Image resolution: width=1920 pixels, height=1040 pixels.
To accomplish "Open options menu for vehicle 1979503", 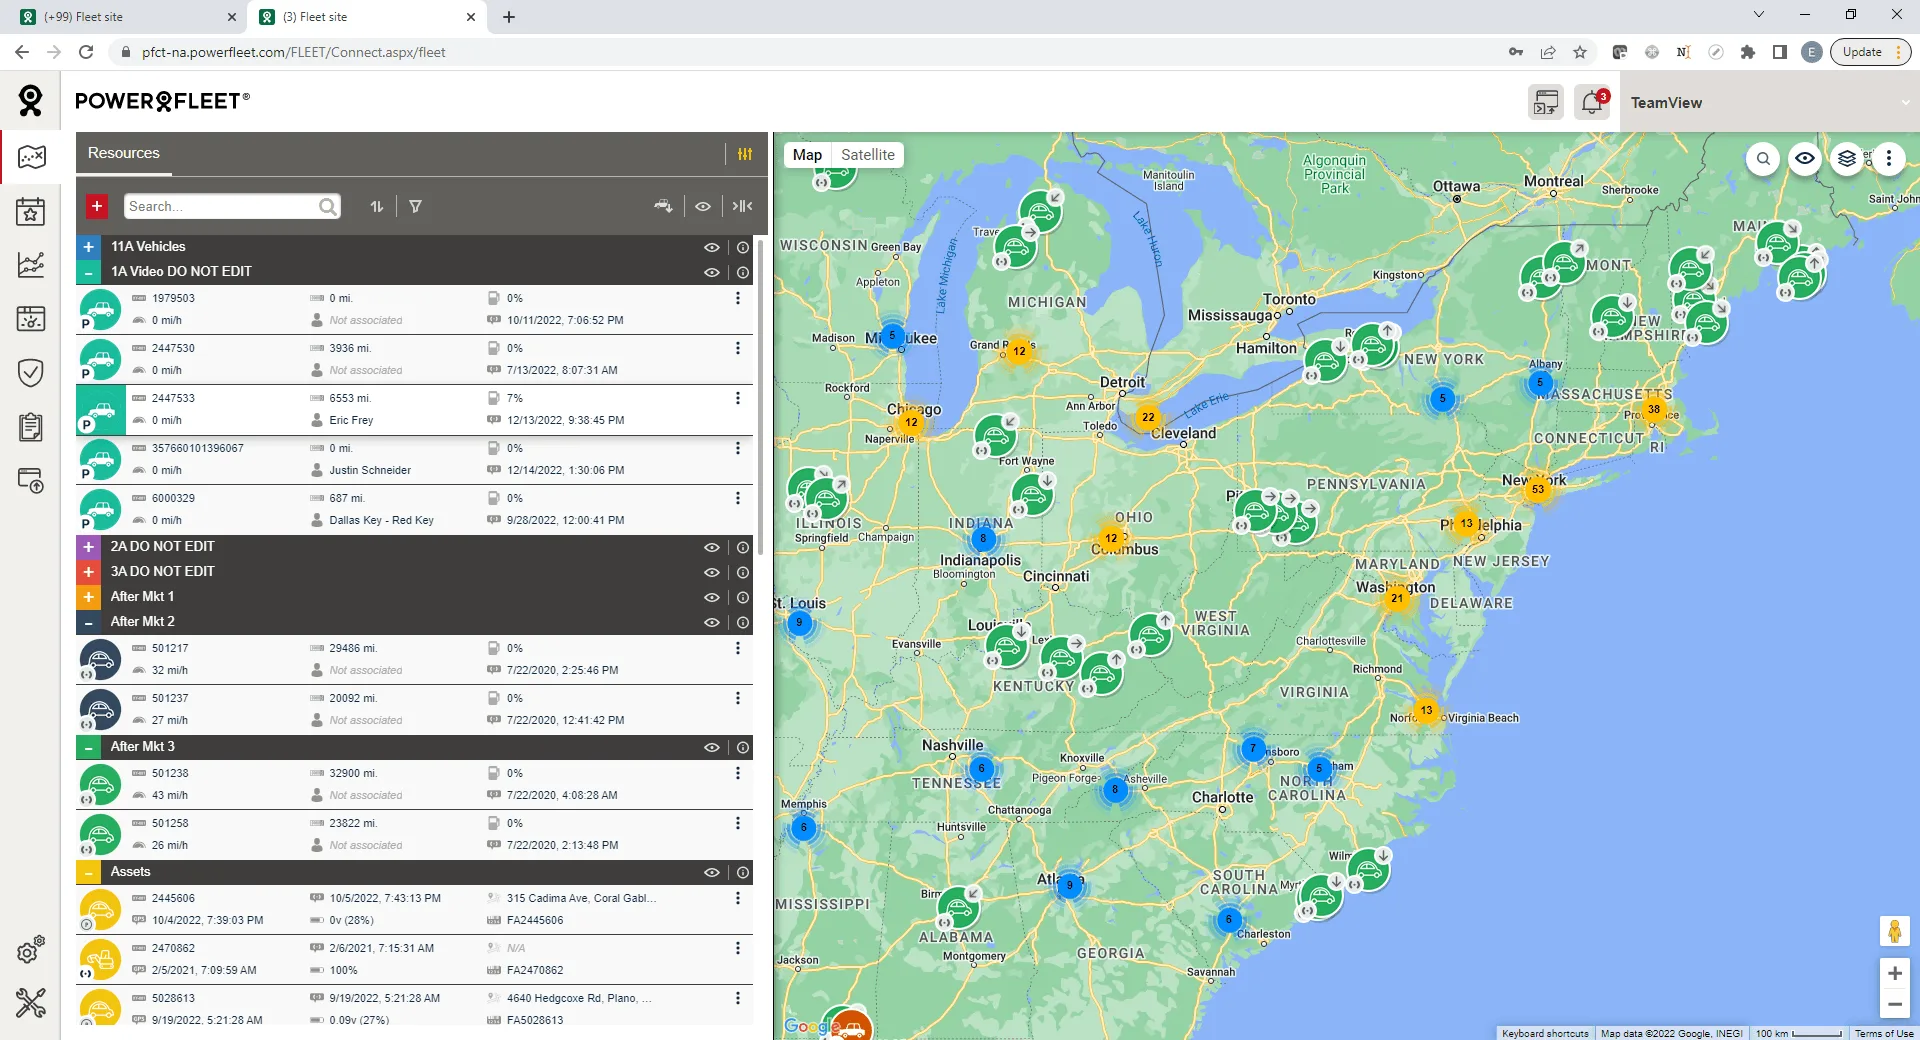I will click(738, 298).
